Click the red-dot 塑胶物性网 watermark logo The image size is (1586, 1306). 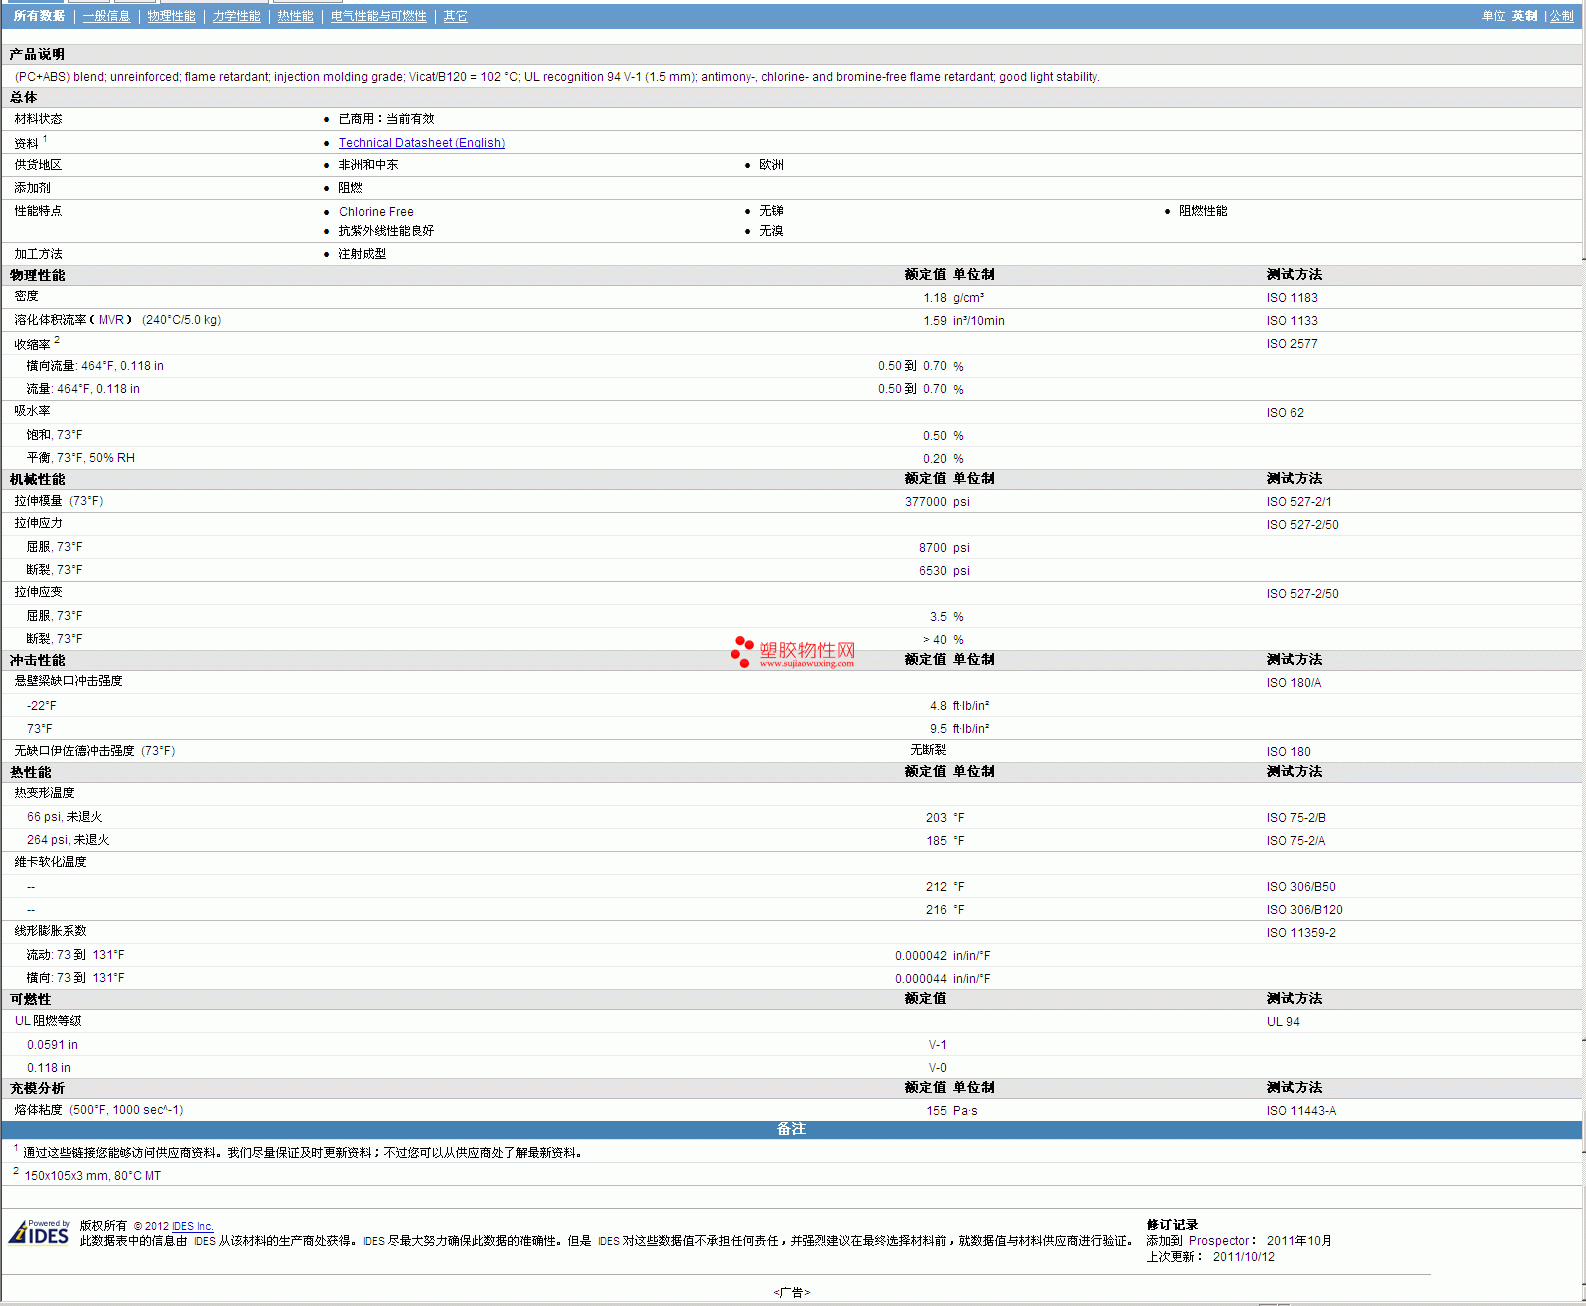pyautogui.click(x=793, y=652)
